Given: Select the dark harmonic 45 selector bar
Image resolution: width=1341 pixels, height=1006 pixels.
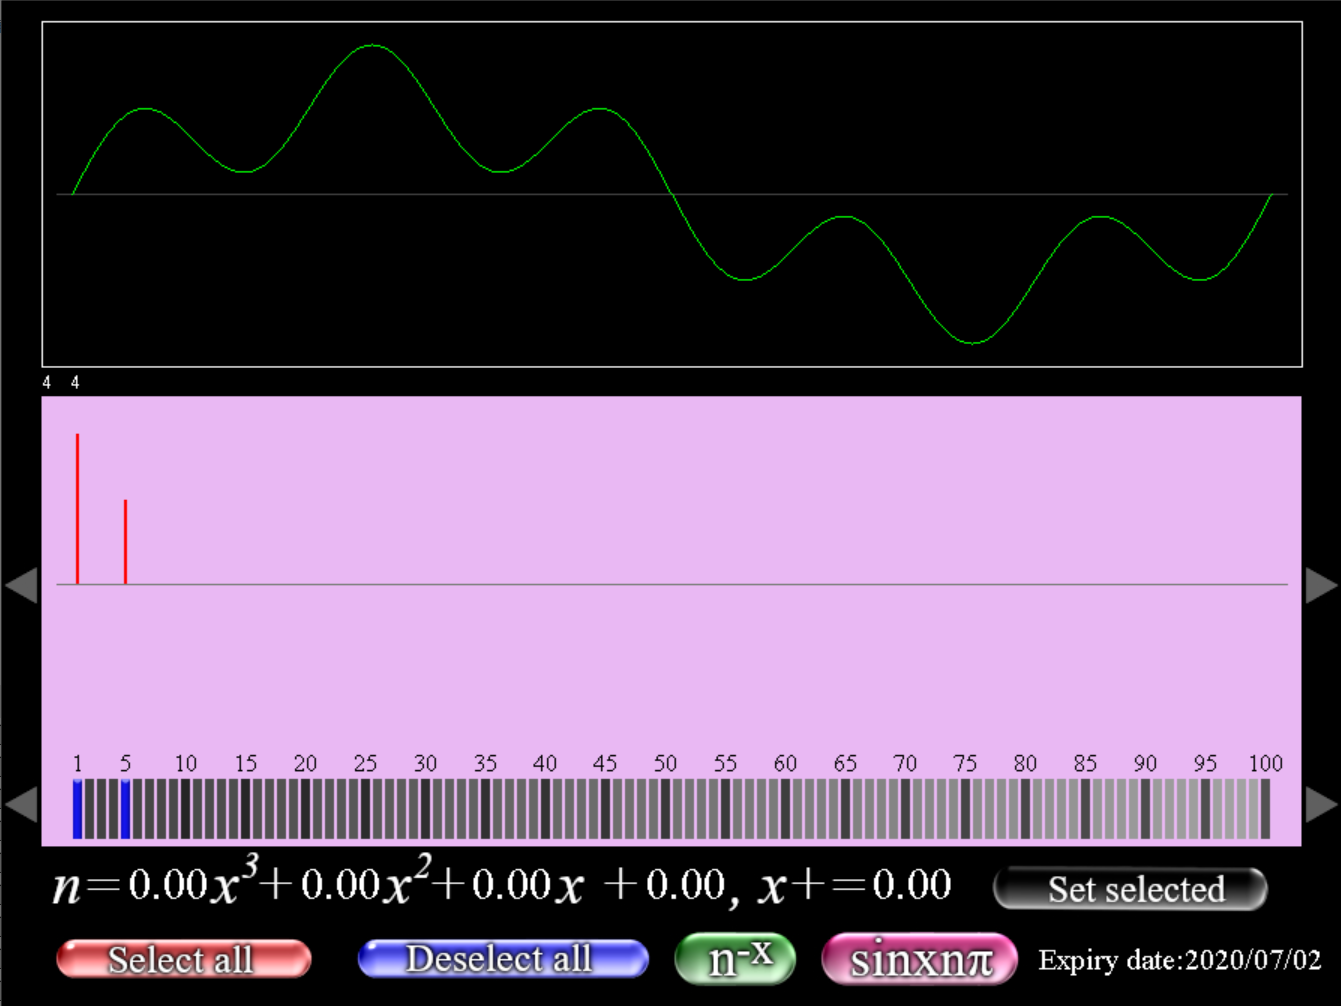Looking at the screenshot, I should [x=605, y=809].
